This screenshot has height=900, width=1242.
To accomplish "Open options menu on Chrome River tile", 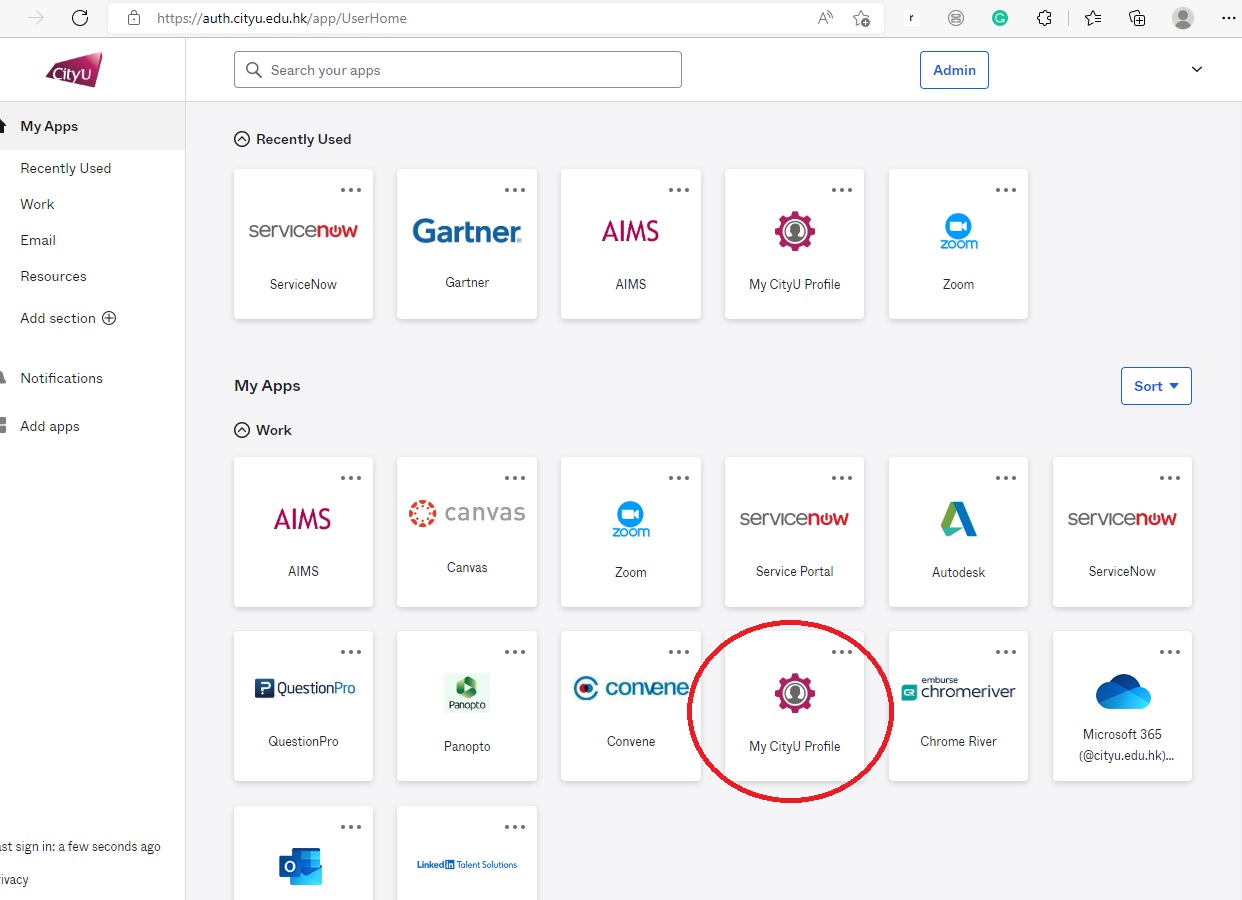I will click(1006, 652).
